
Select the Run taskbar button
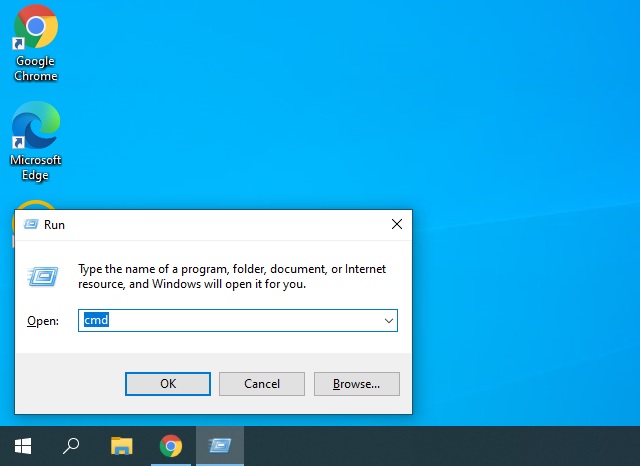coord(220,446)
